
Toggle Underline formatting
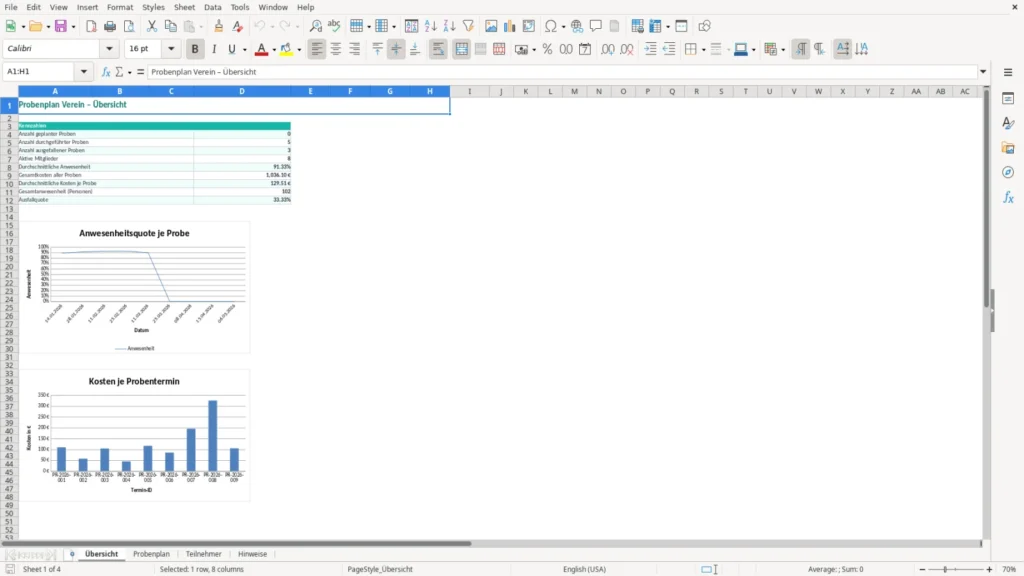pos(231,49)
